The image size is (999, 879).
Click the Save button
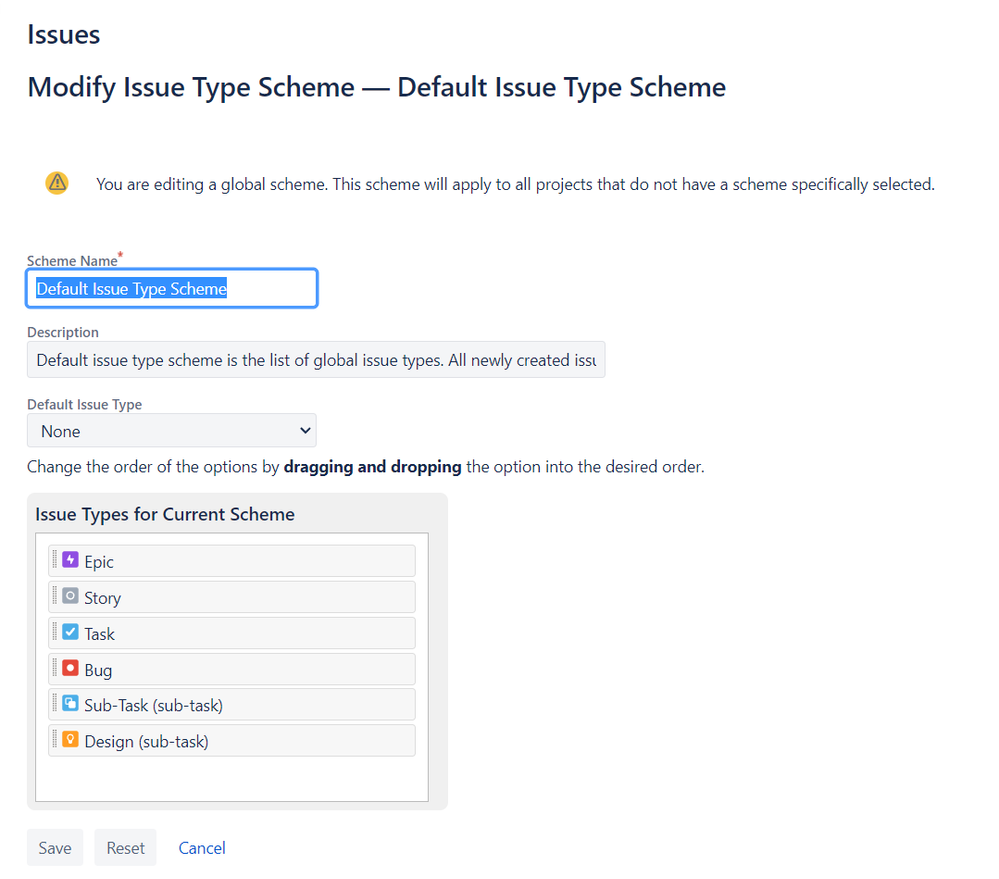55,848
